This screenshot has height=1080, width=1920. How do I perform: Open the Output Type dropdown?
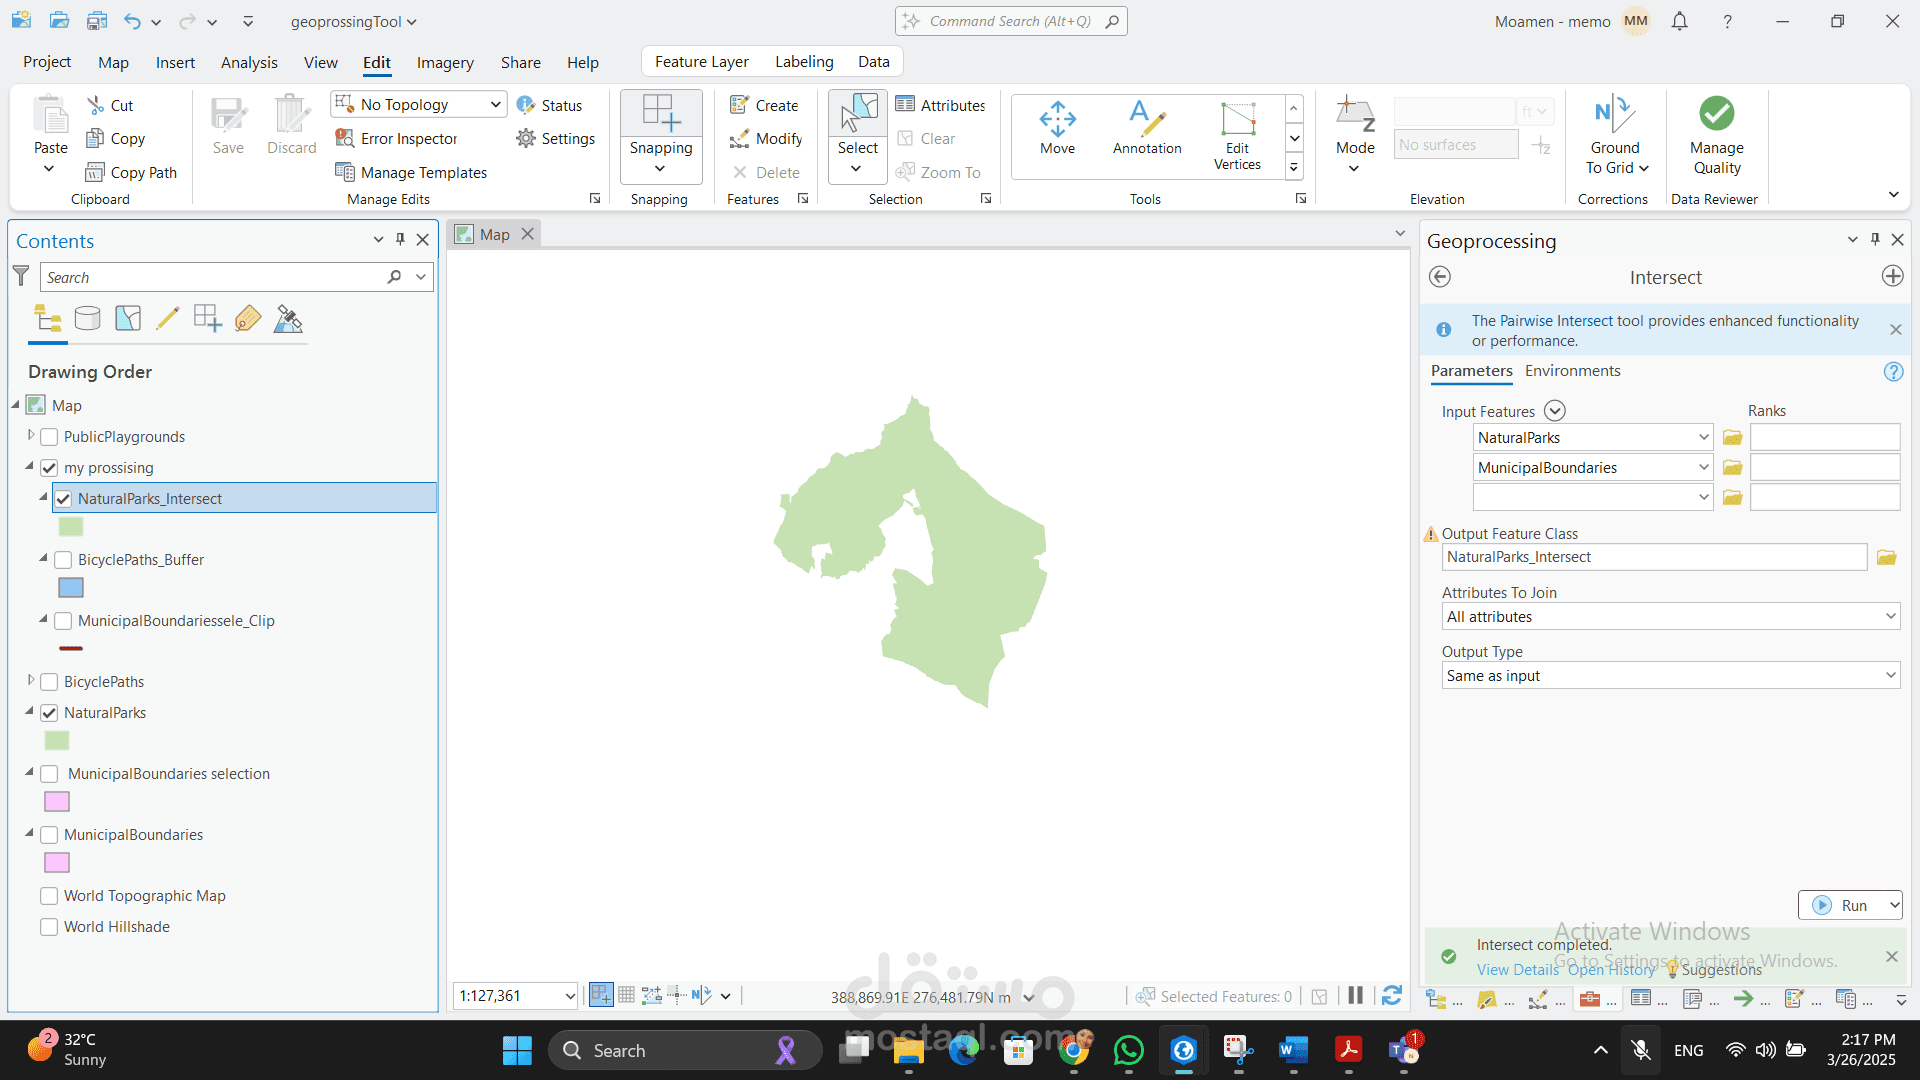click(x=1890, y=676)
